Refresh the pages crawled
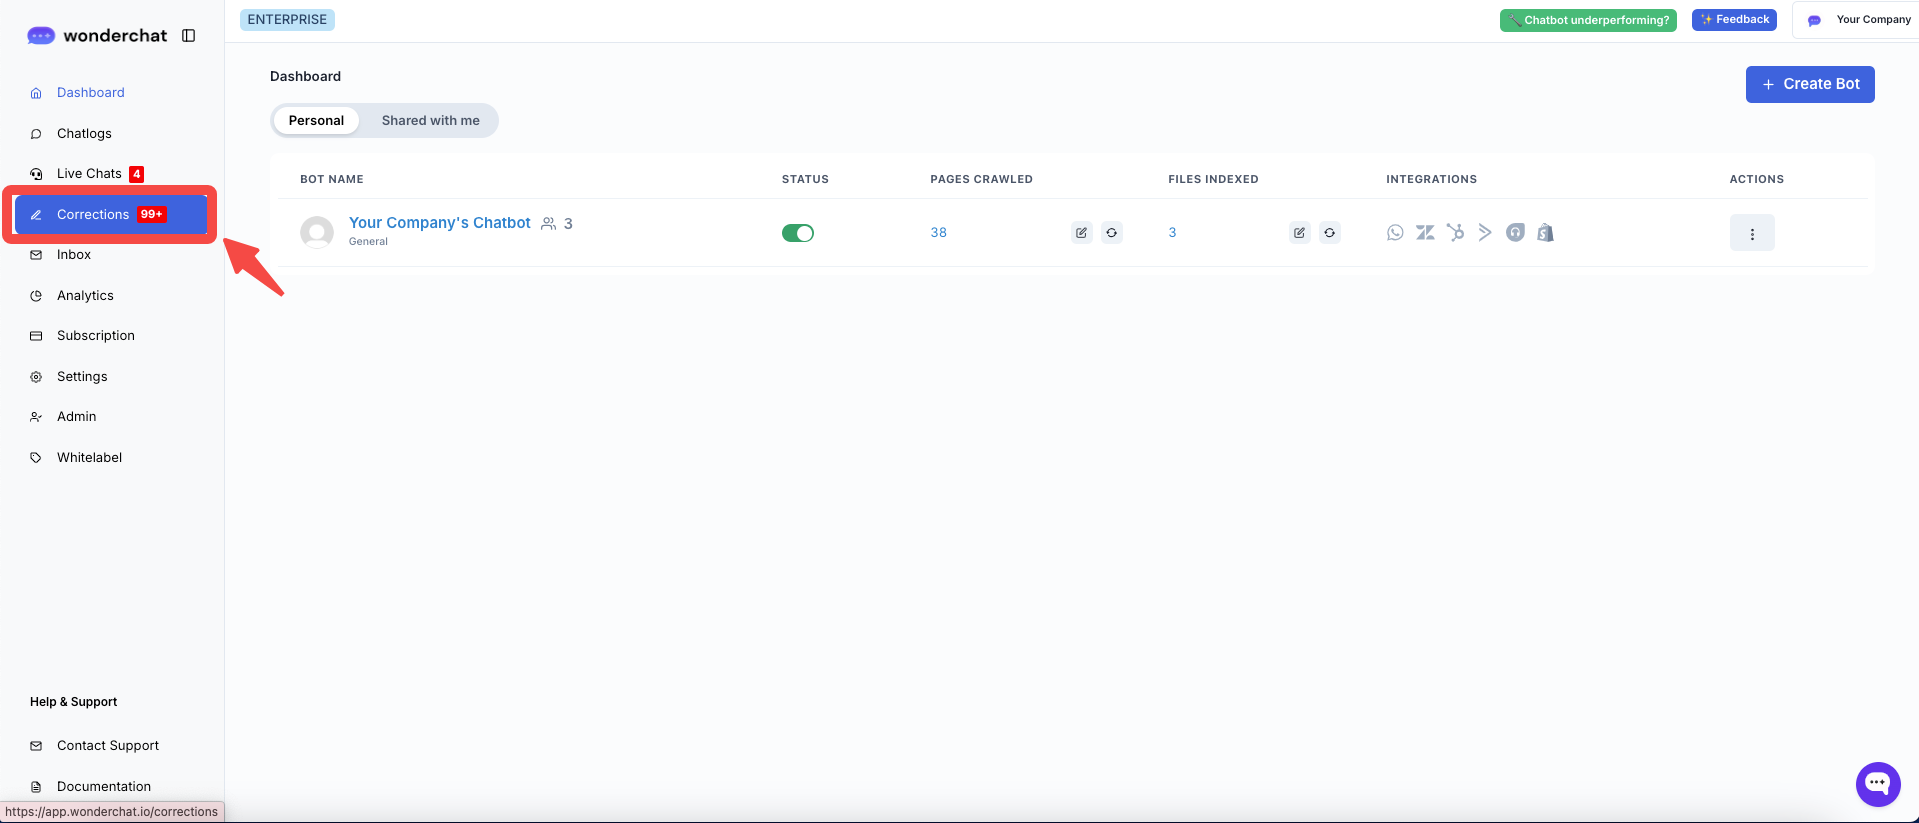 click(1111, 233)
